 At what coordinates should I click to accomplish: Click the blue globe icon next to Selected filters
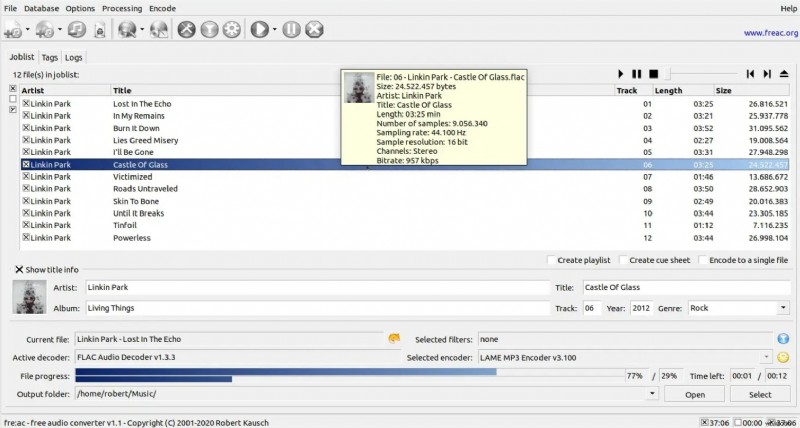point(783,339)
